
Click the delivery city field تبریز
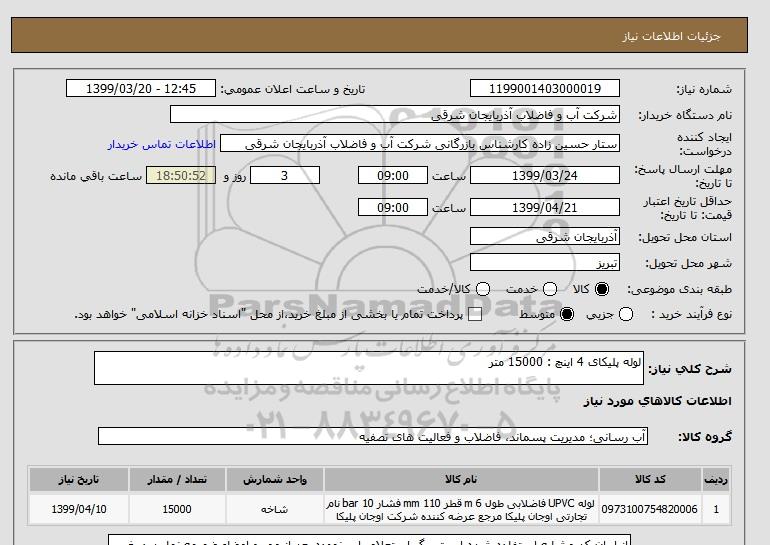[x=545, y=263]
